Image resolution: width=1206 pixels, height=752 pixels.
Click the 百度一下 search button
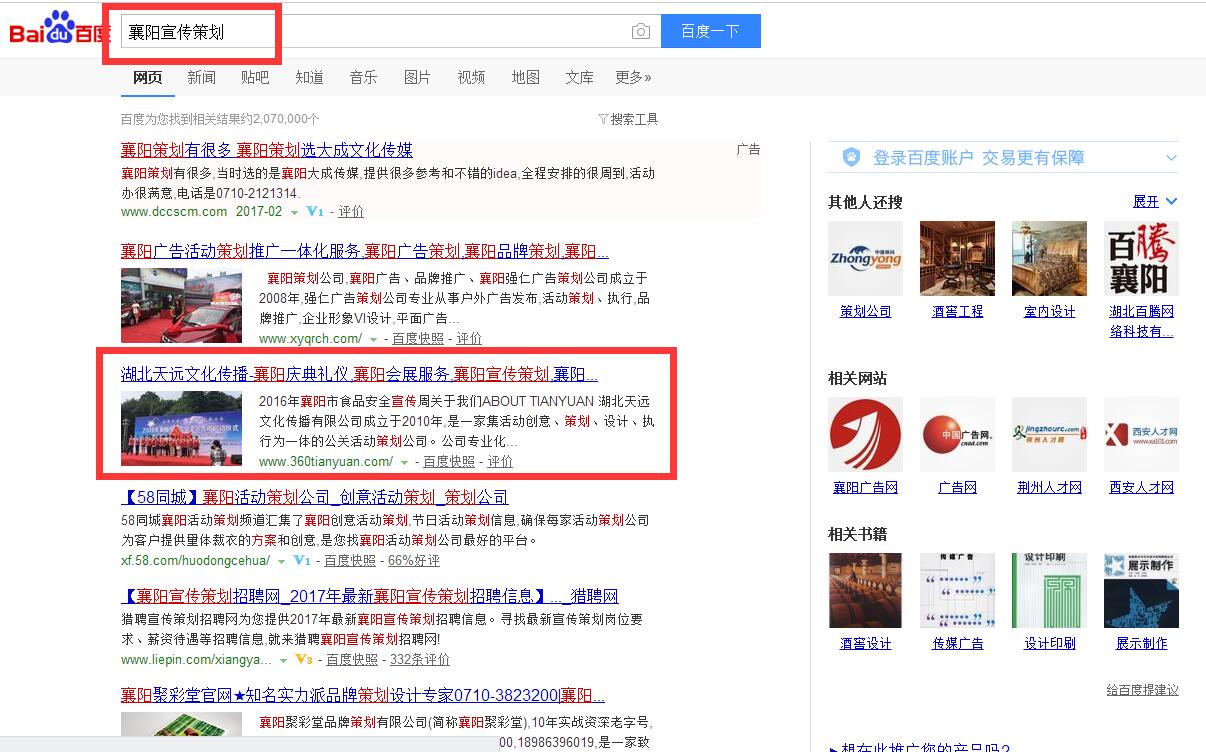pos(710,31)
